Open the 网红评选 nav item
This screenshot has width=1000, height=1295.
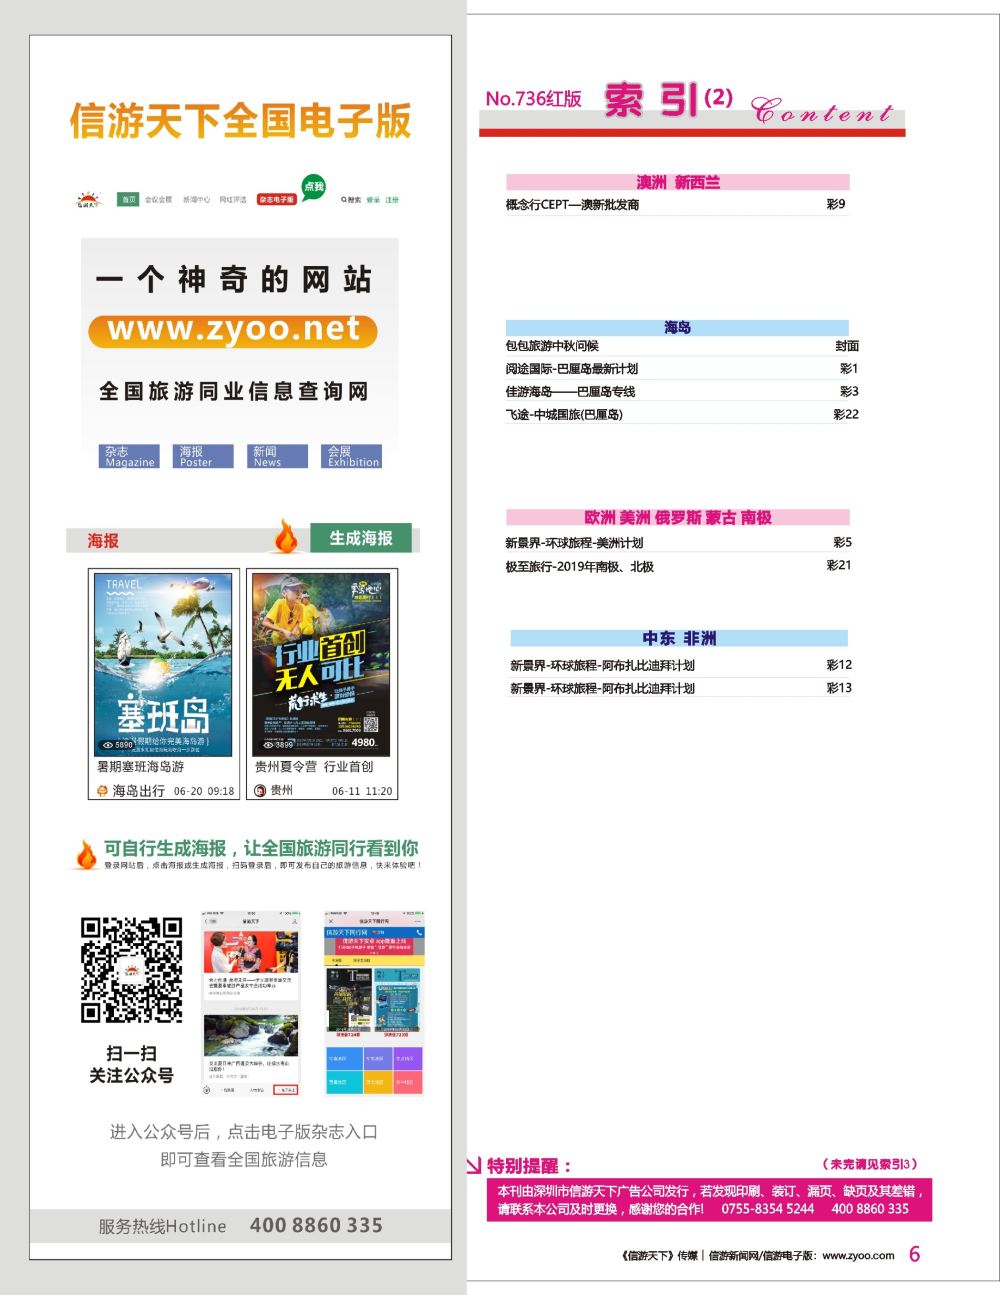pyautogui.click(x=233, y=200)
